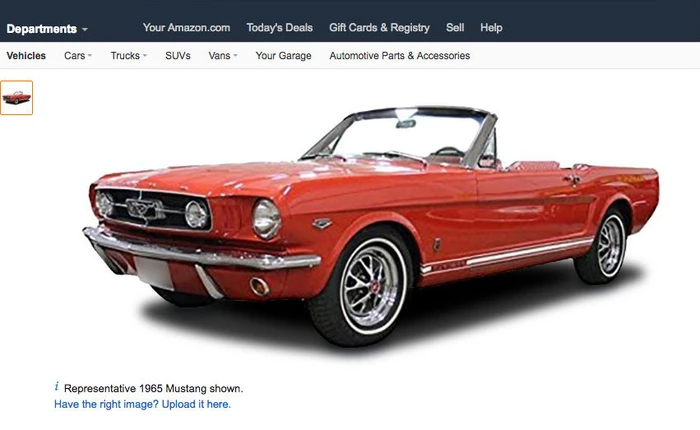
Task: Open the Help page
Action: (x=491, y=28)
